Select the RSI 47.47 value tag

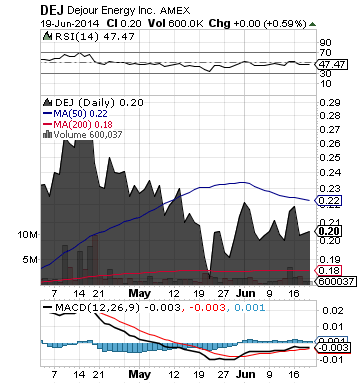[x=331, y=64]
